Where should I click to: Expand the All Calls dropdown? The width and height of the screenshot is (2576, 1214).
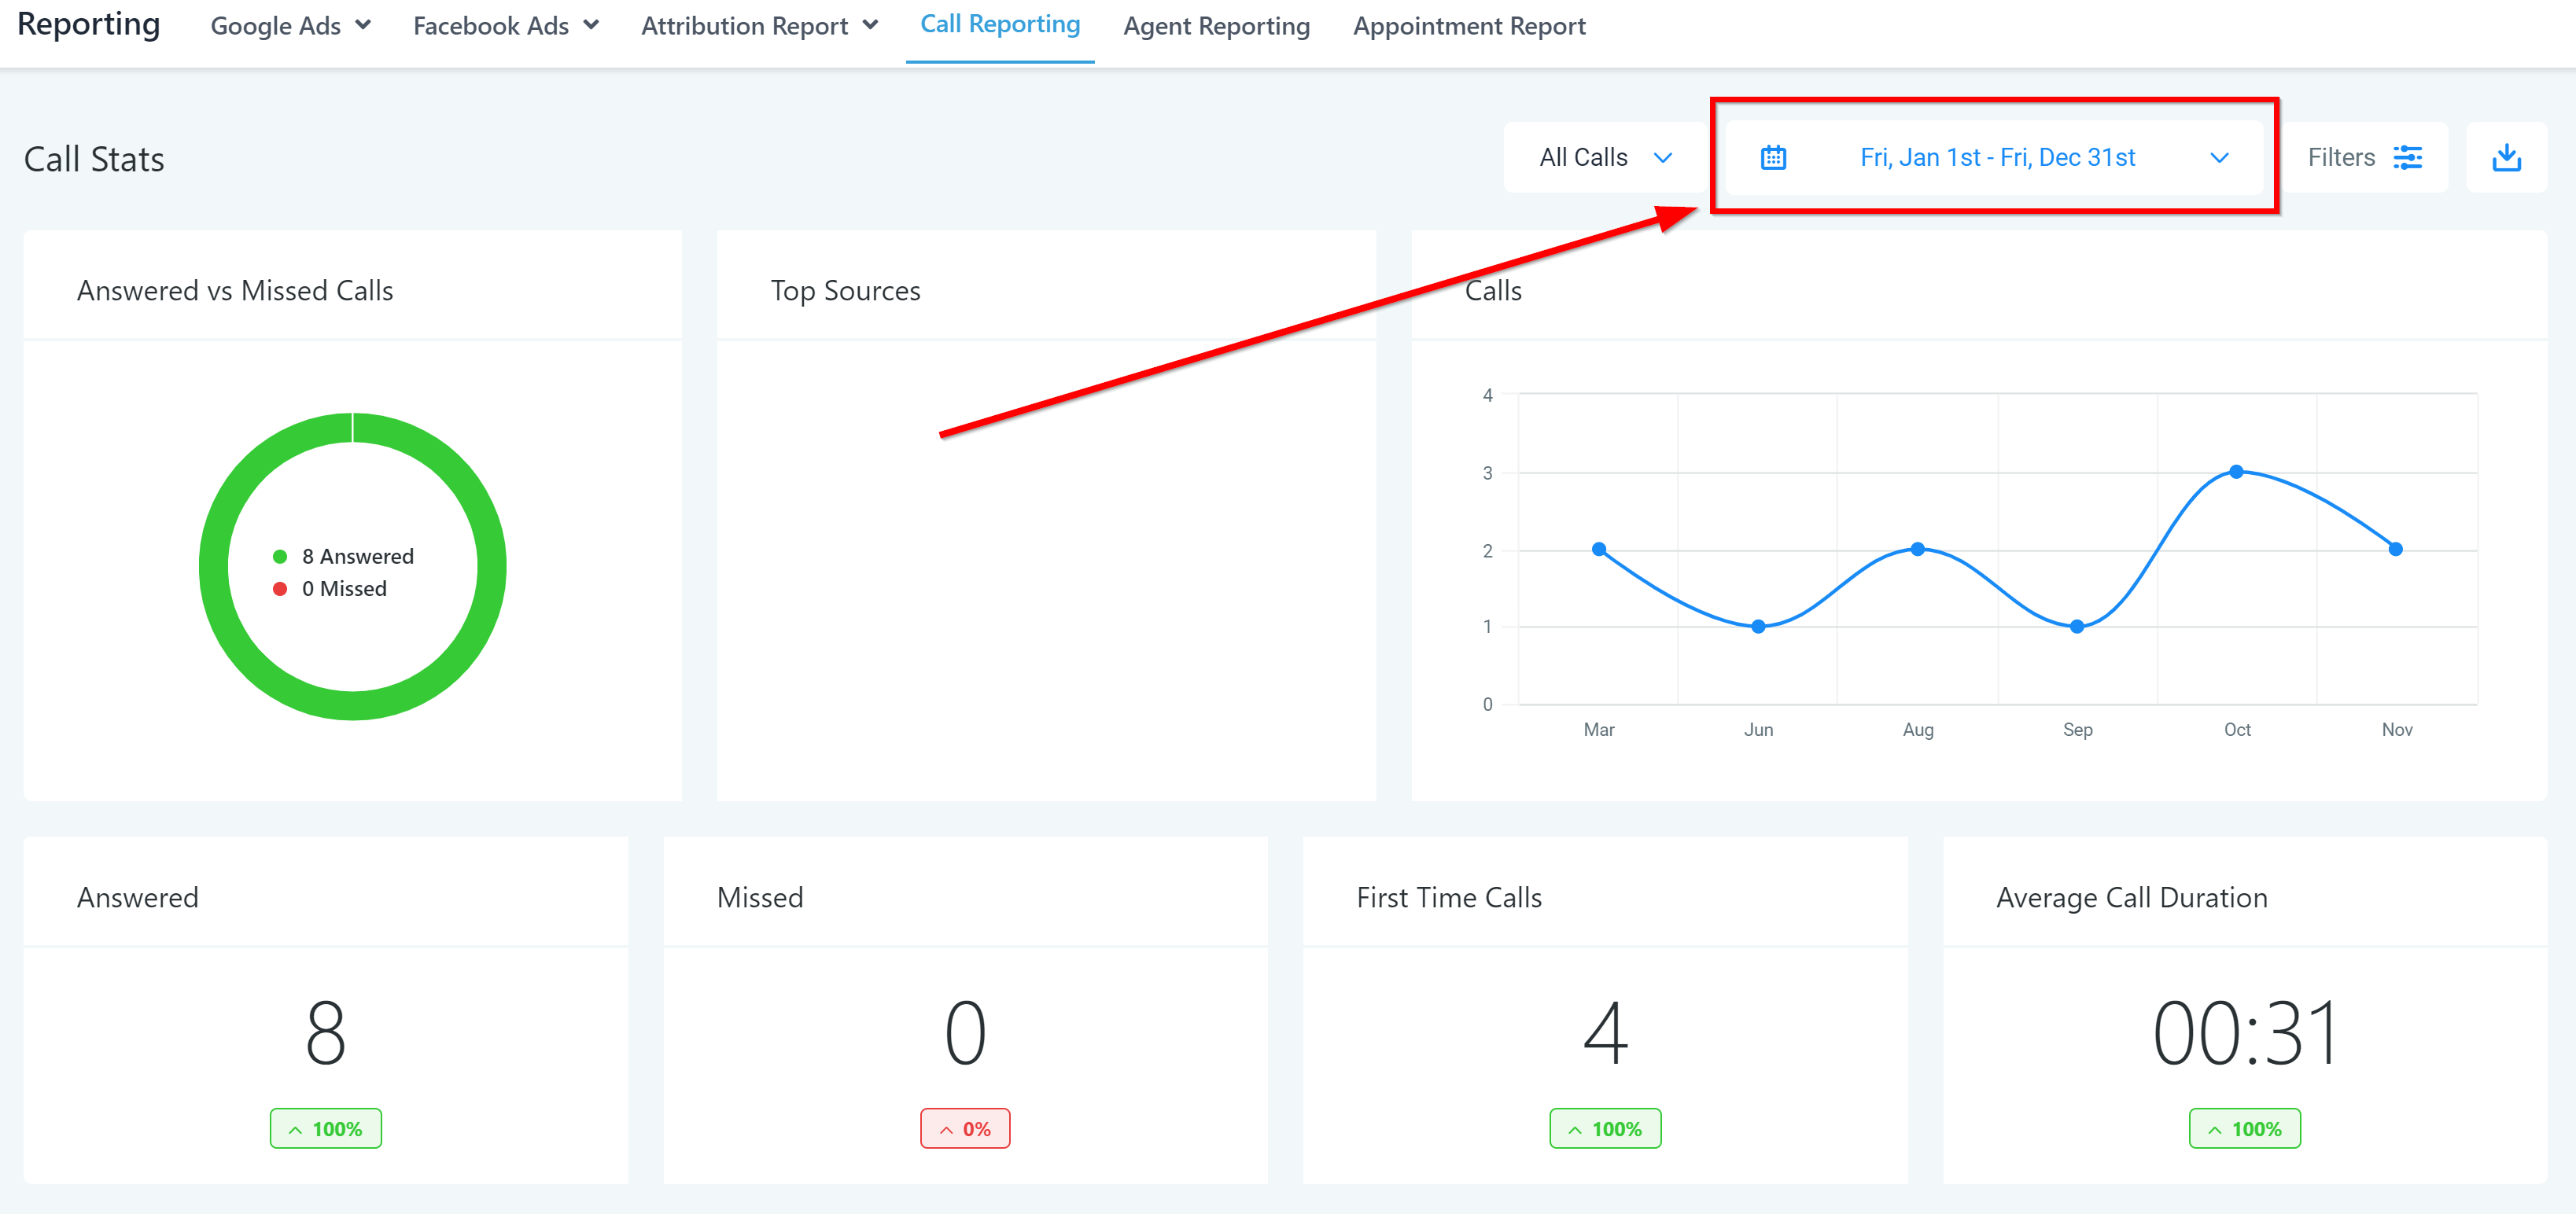click(x=1605, y=158)
